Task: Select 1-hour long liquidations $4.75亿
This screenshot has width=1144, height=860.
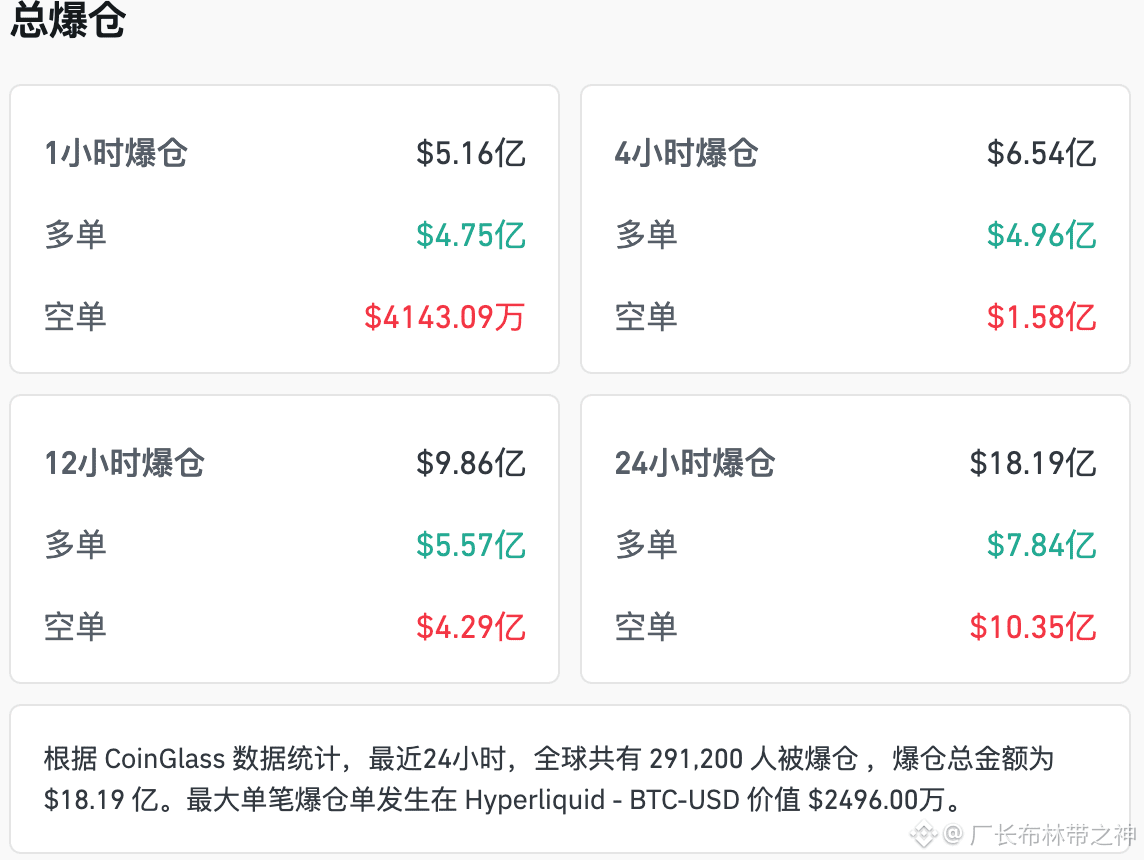Action: pos(471,235)
